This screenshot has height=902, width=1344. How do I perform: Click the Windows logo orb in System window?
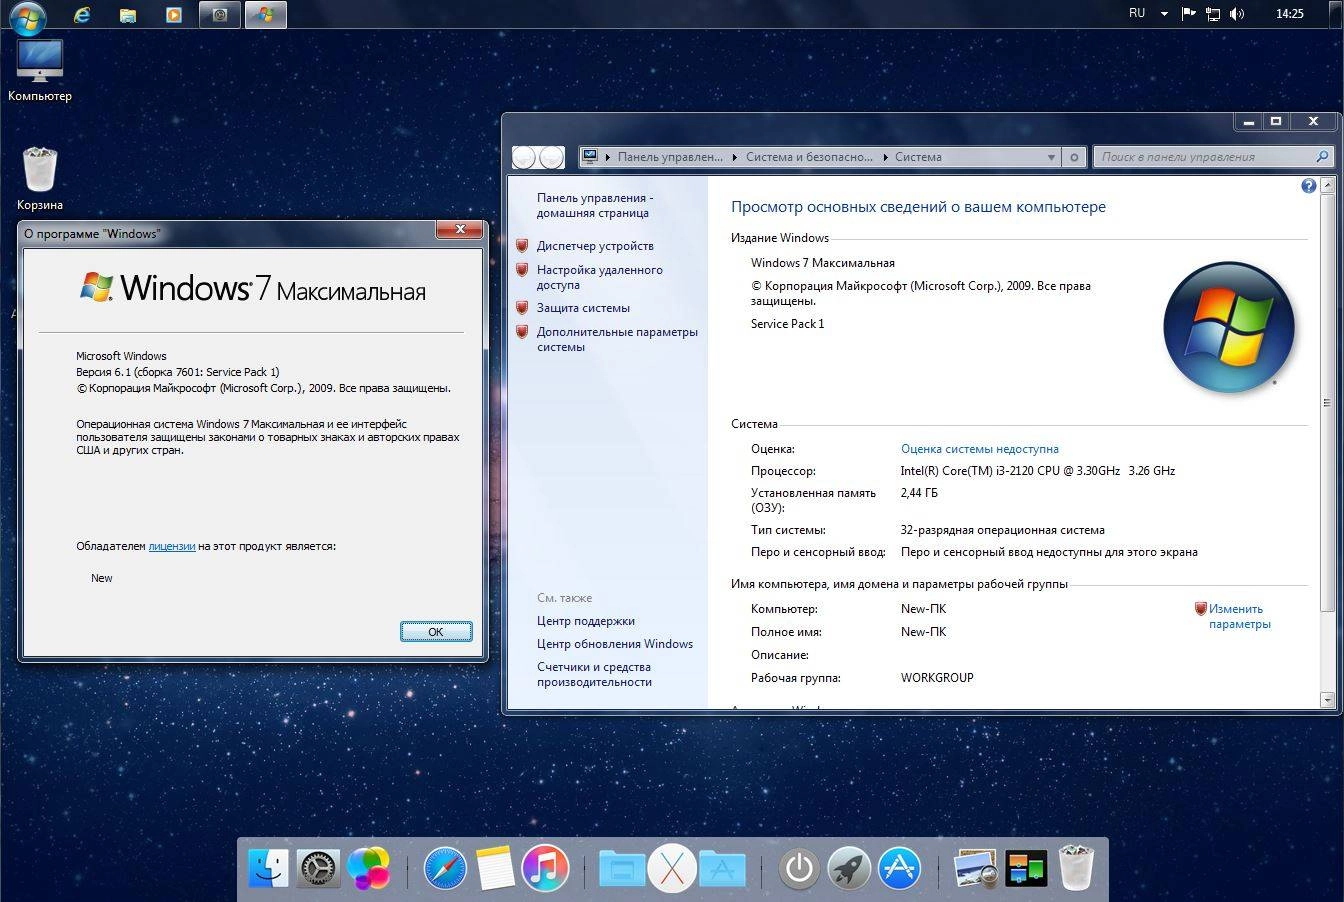click(1229, 327)
